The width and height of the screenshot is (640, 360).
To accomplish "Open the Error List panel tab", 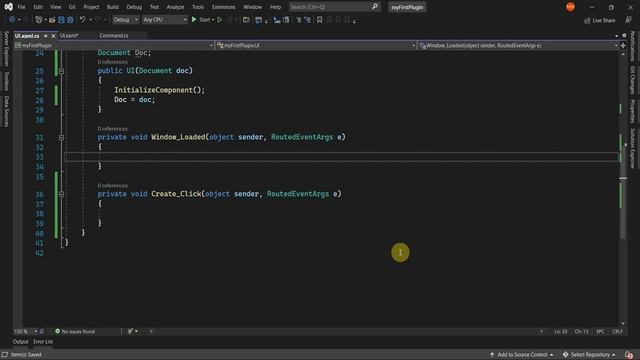I will (x=43, y=342).
